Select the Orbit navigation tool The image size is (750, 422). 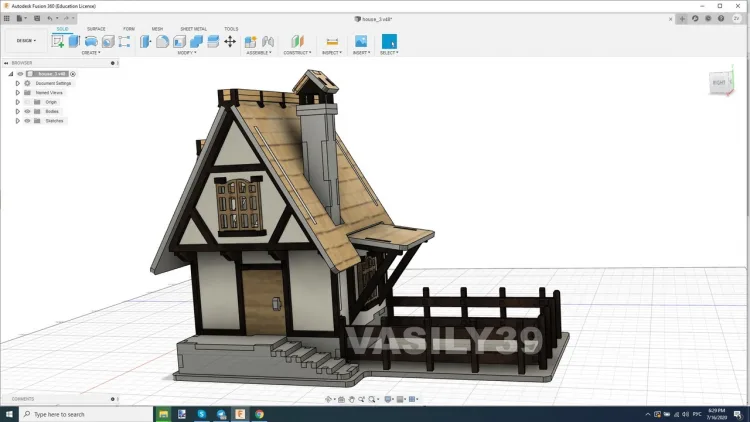click(x=329, y=399)
